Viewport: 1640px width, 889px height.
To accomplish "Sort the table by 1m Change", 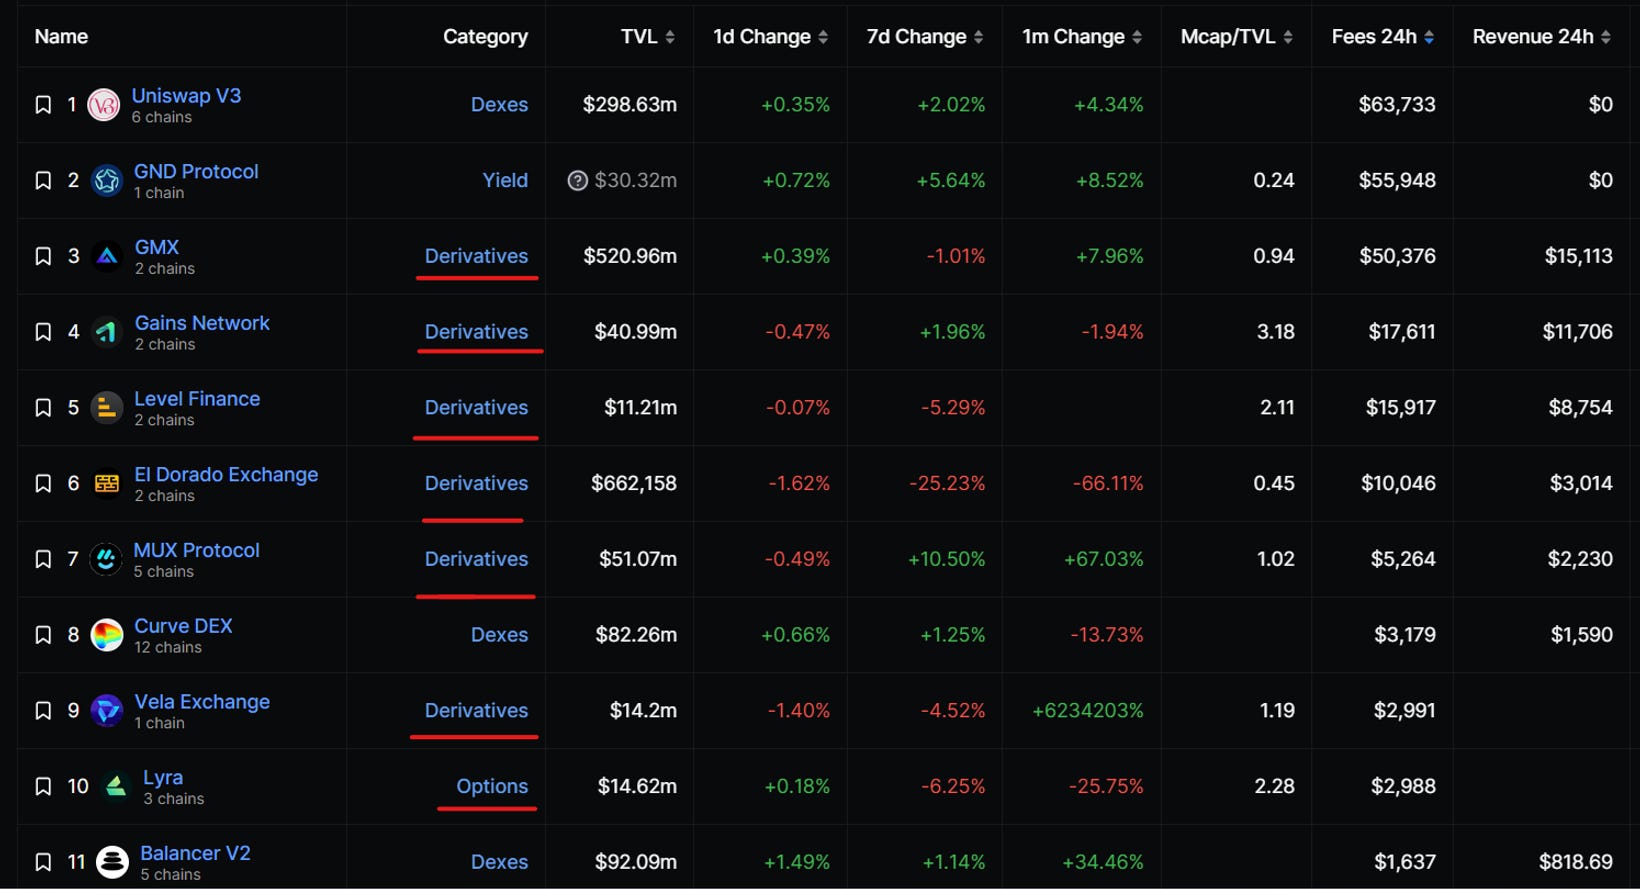I will tap(1082, 37).
